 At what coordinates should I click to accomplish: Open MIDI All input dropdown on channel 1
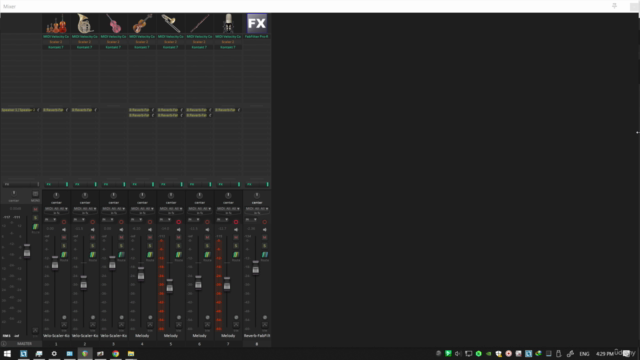pyautogui.click(x=56, y=209)
